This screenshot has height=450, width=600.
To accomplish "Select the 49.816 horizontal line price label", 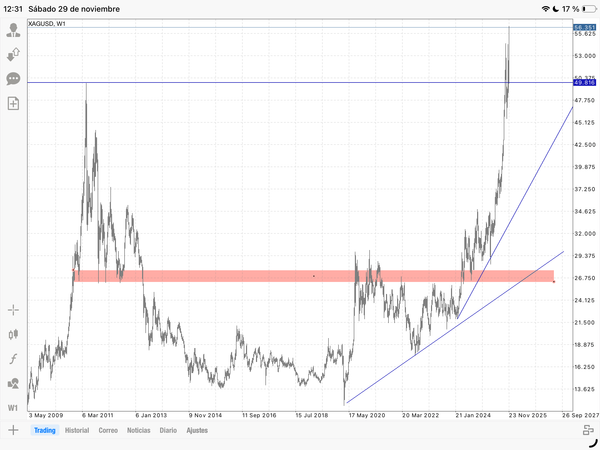I will click(x=584, y=83).
